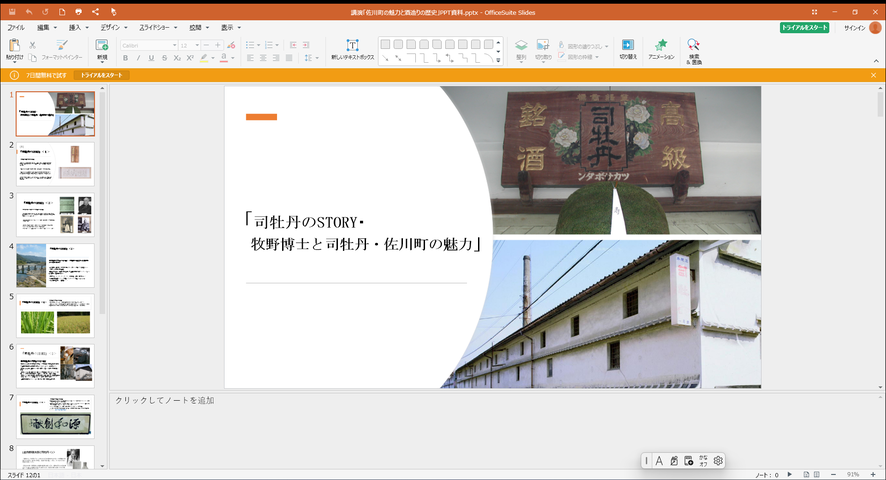Toggle italic formatting

click(x=138, y=58)
